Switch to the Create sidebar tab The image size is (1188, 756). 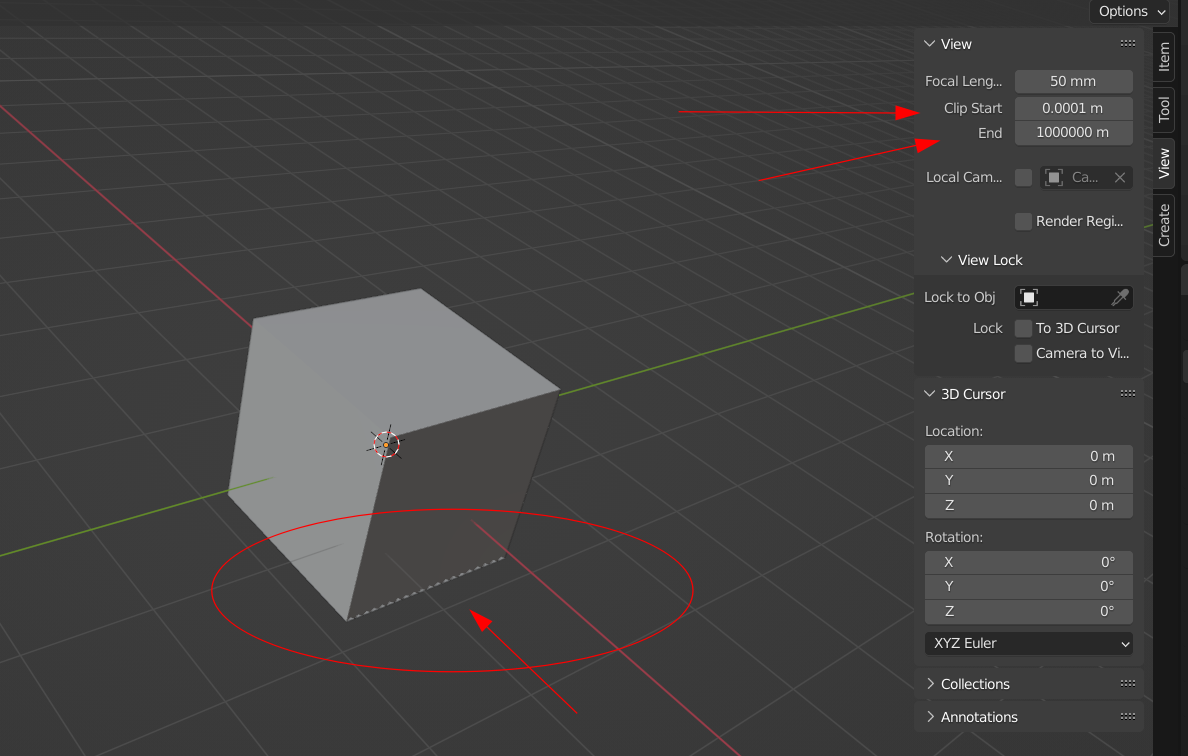pyautogui.click(x=1164, y=225)
